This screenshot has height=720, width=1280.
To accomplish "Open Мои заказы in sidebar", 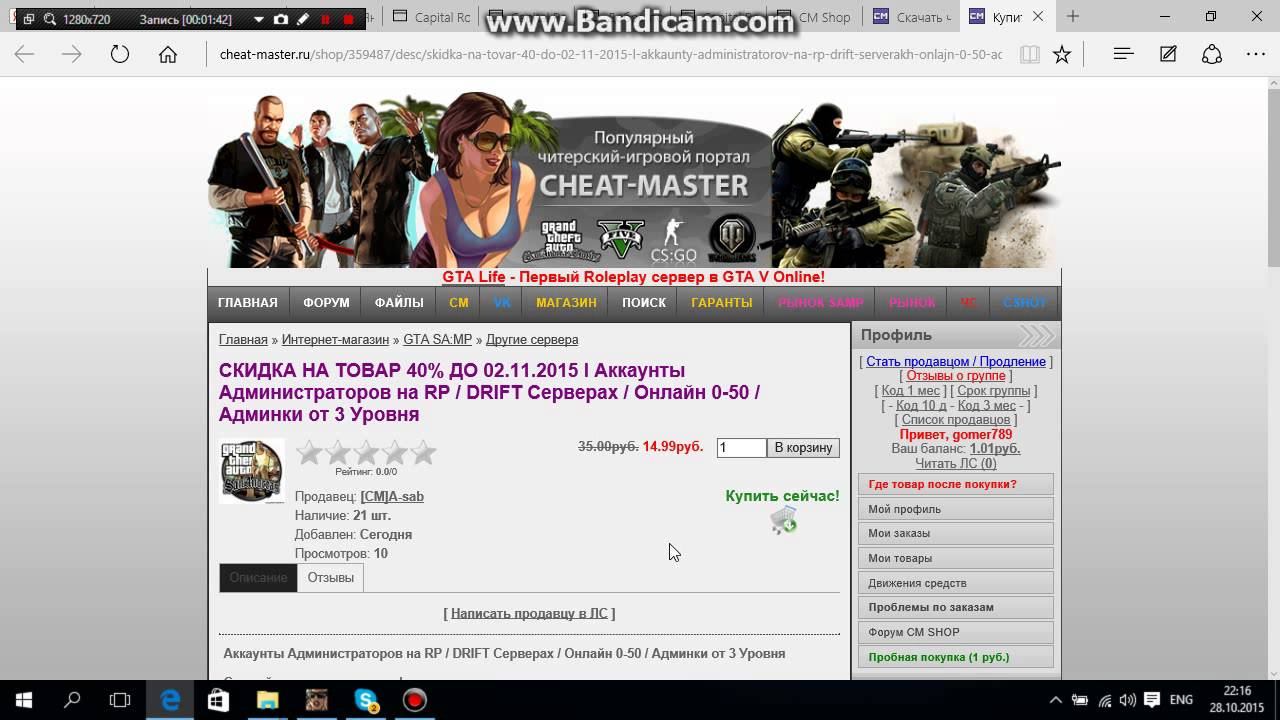I will [956, 534].
